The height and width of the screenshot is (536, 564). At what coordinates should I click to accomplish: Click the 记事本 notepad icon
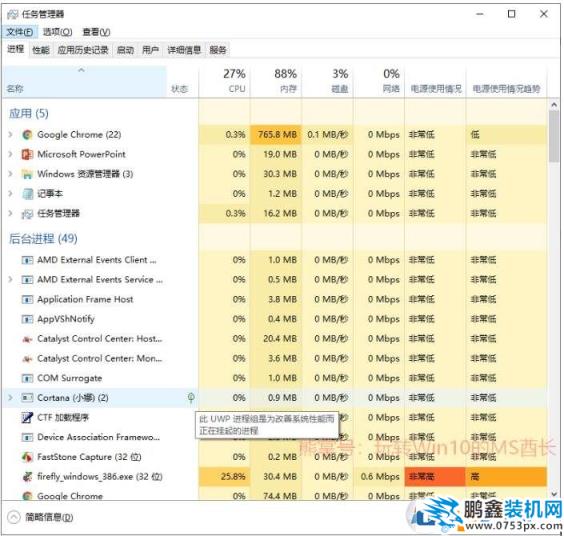click(27, 194)
